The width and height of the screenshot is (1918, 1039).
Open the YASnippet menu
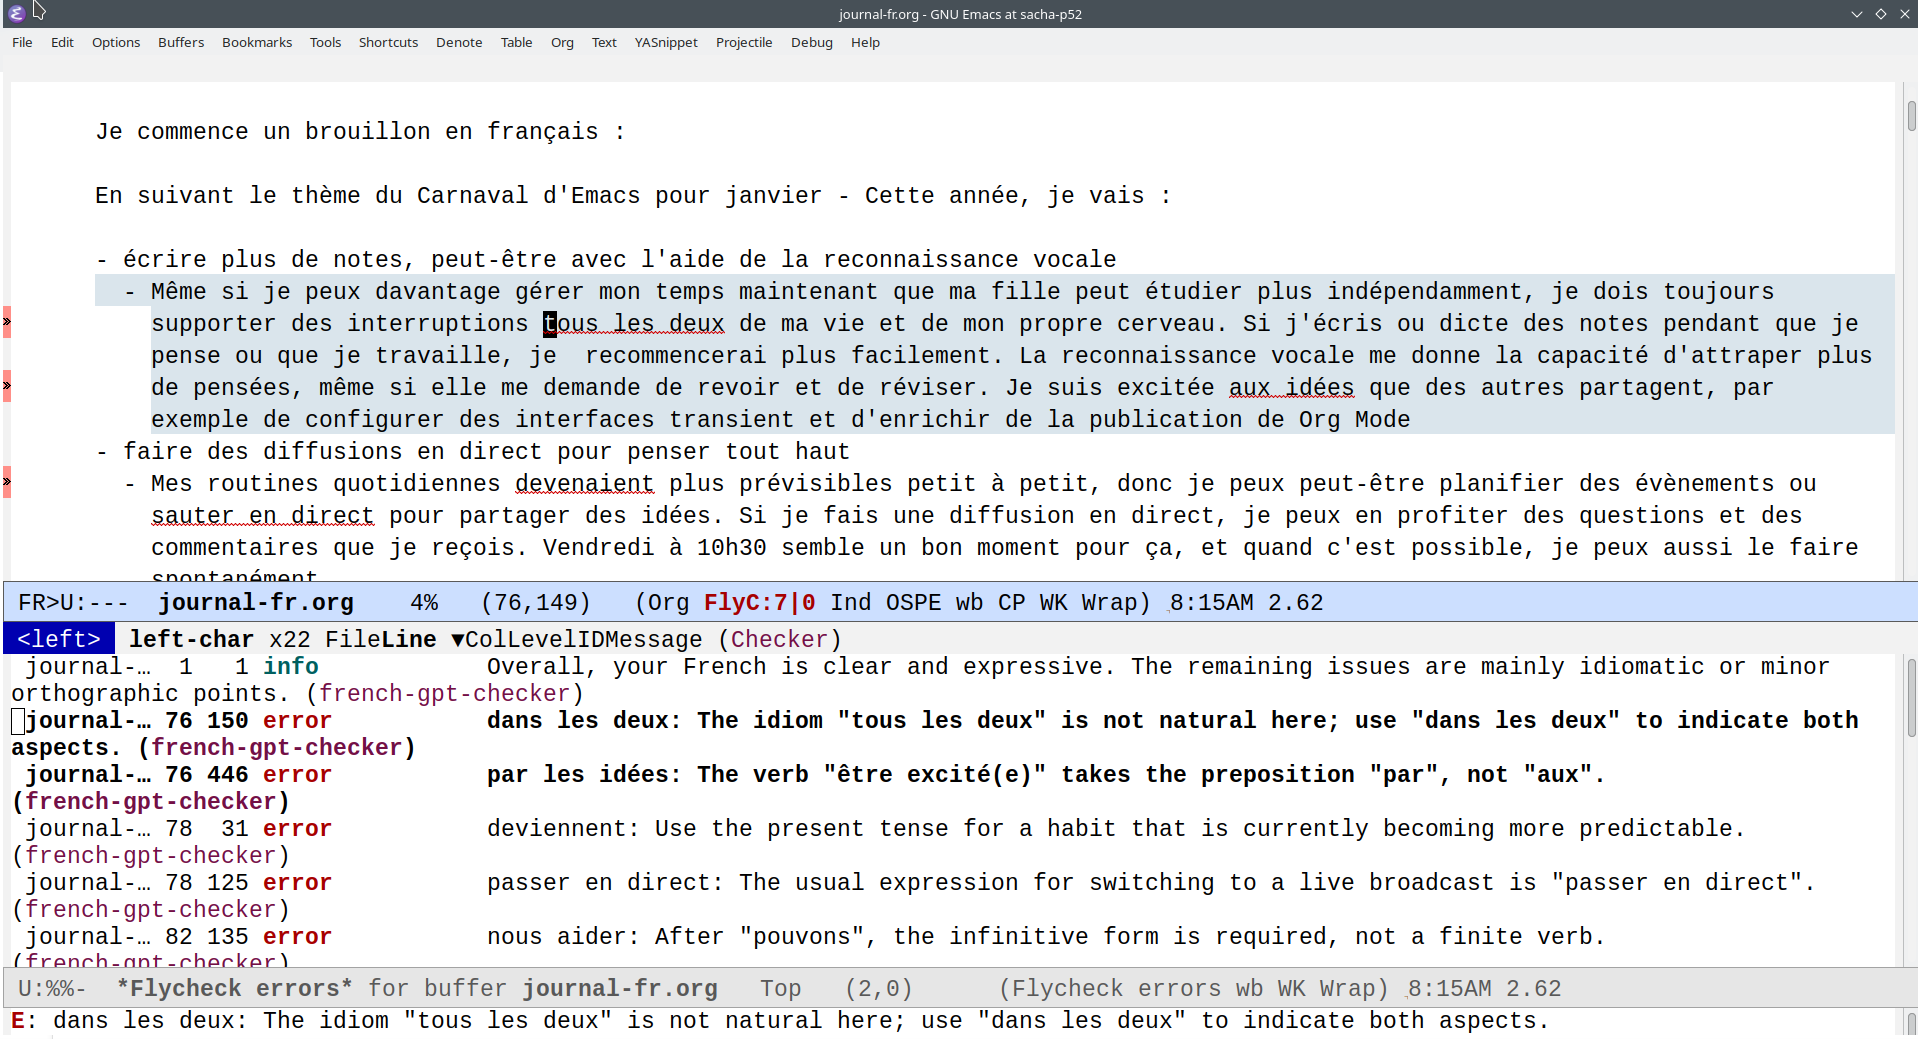point(665,42)
